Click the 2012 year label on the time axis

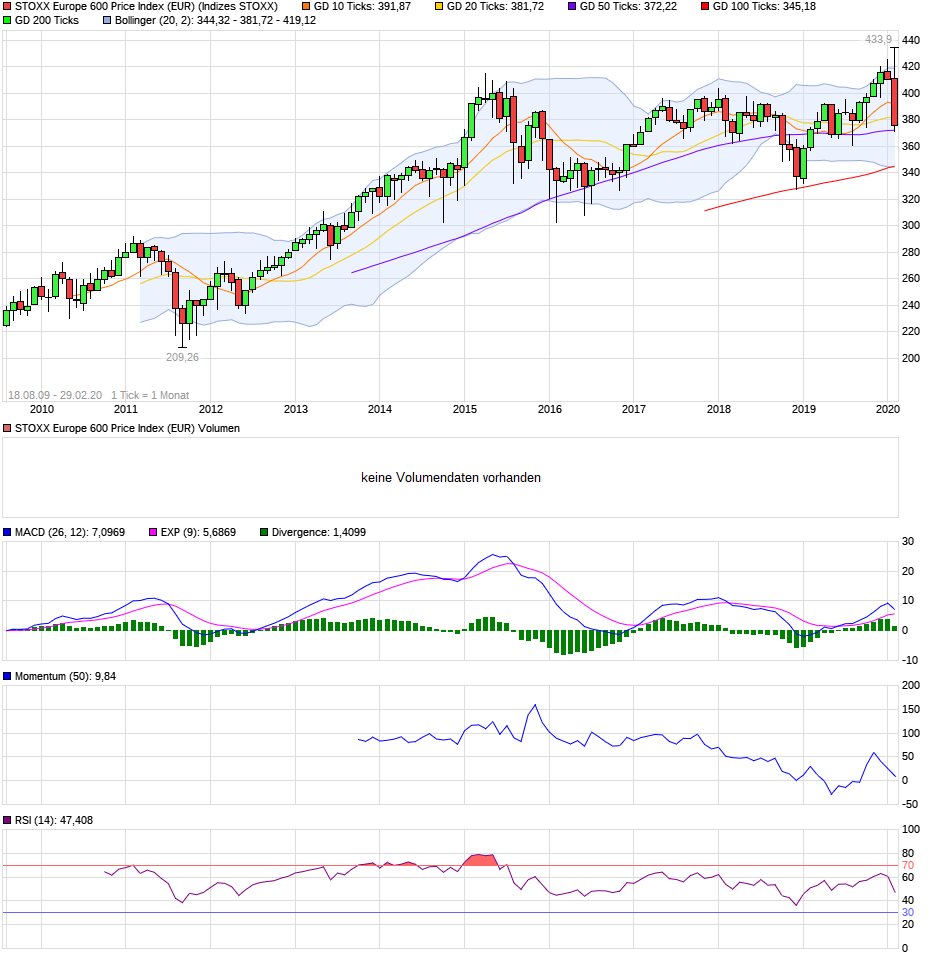[x=210, y=409]
